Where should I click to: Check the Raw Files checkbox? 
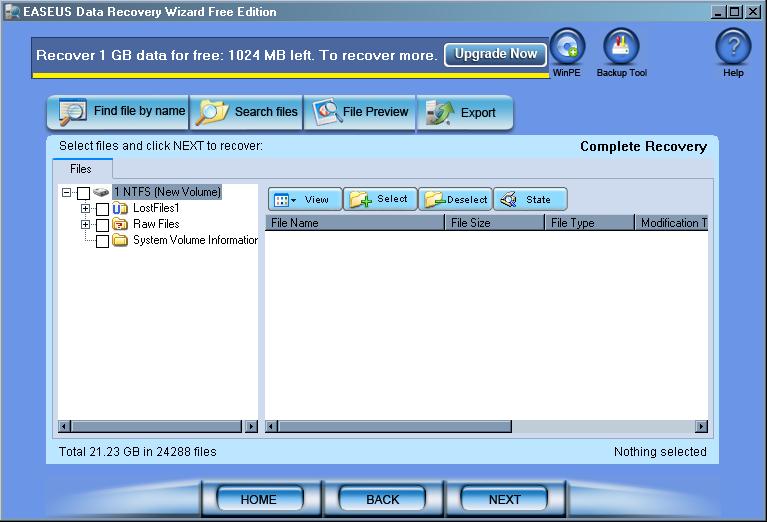pyautogui.click(x=102, y=225)
